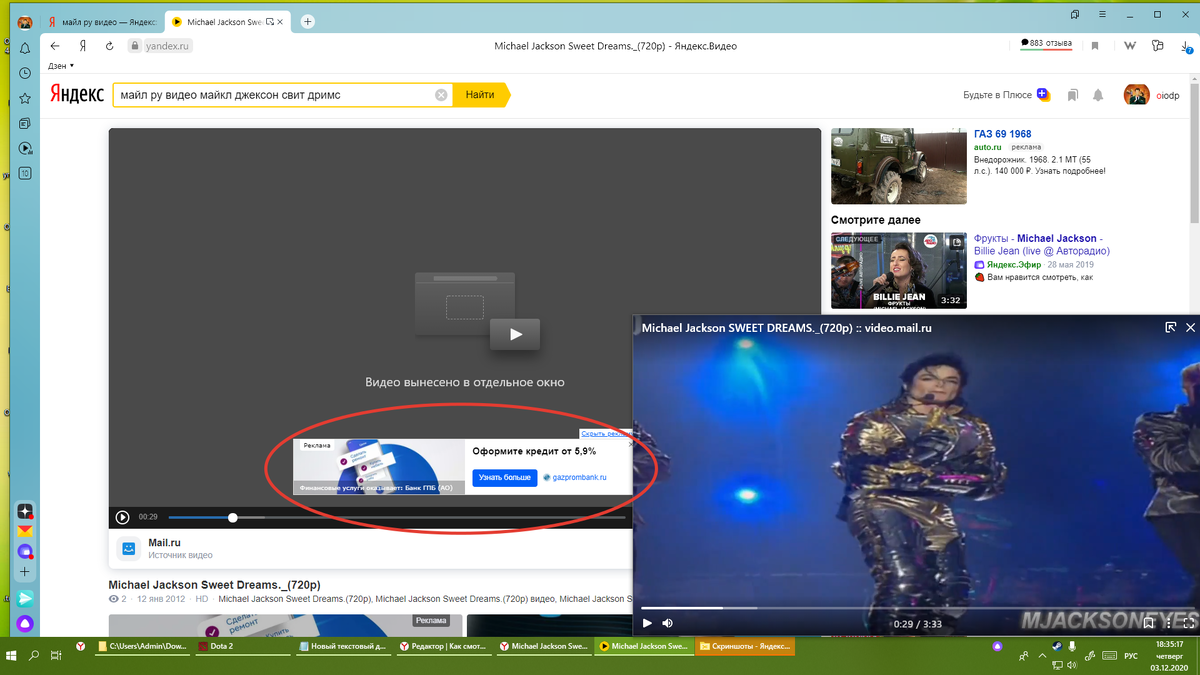Open the sidebar favorites star
The image size is (1200, 675).
pos(25,98)
